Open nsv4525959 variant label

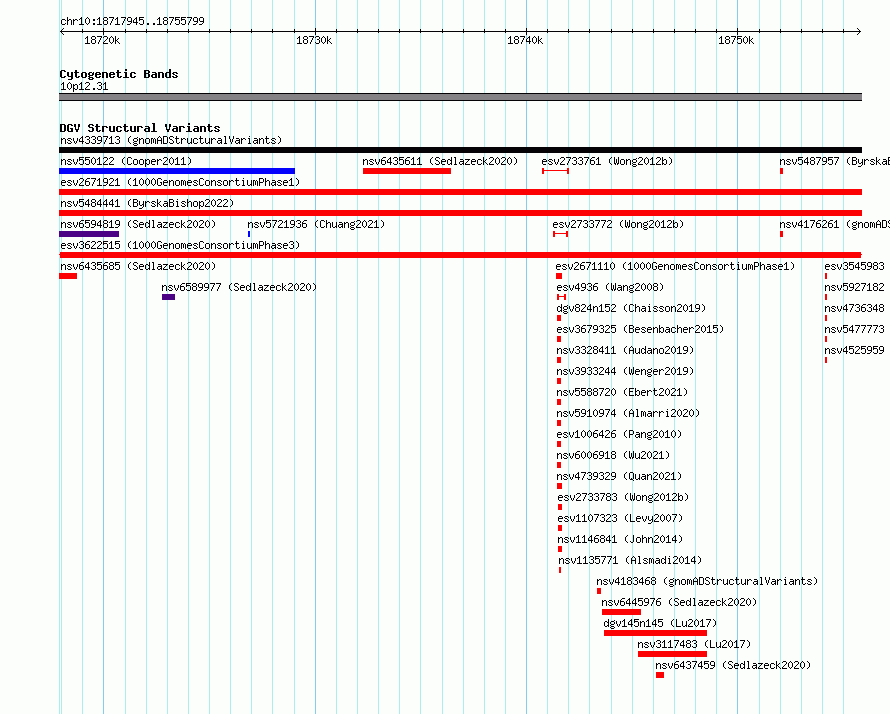(x=855, y=350)
